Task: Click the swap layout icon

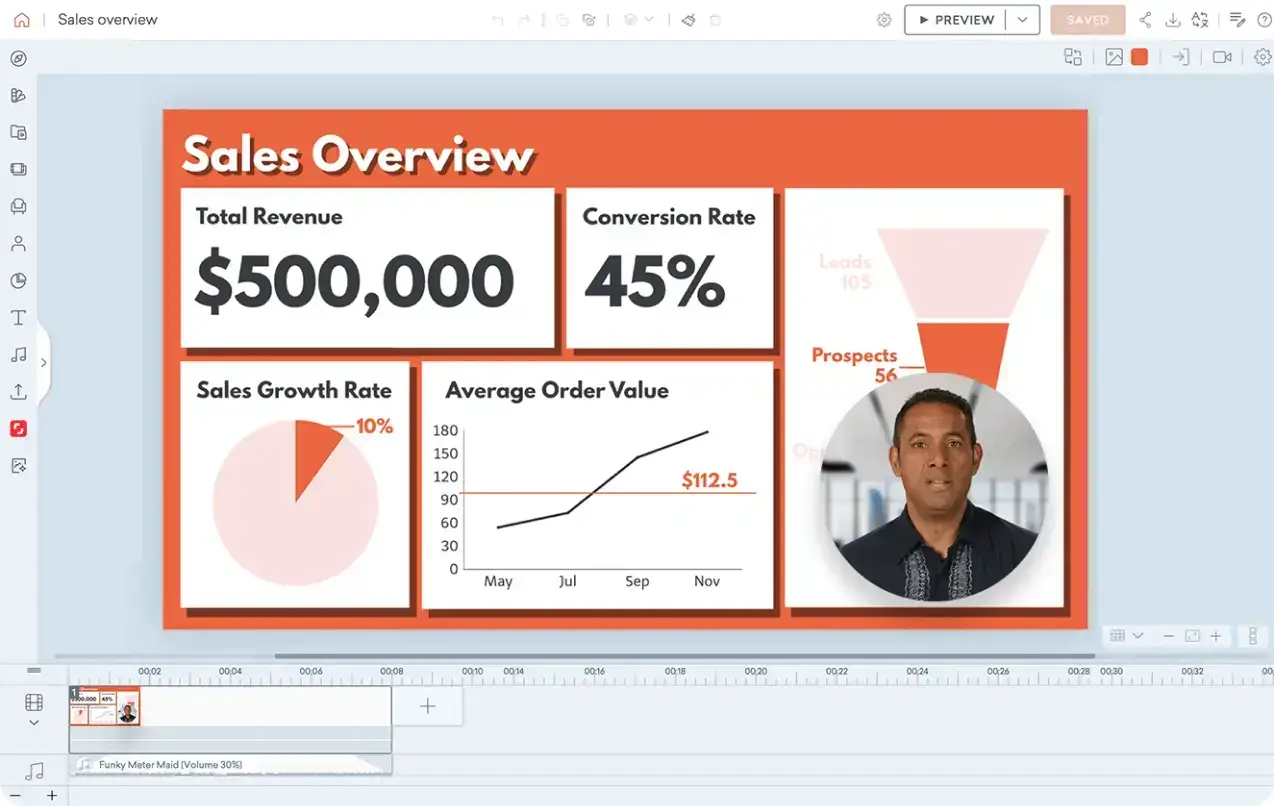Action: tap(1073, 57)
